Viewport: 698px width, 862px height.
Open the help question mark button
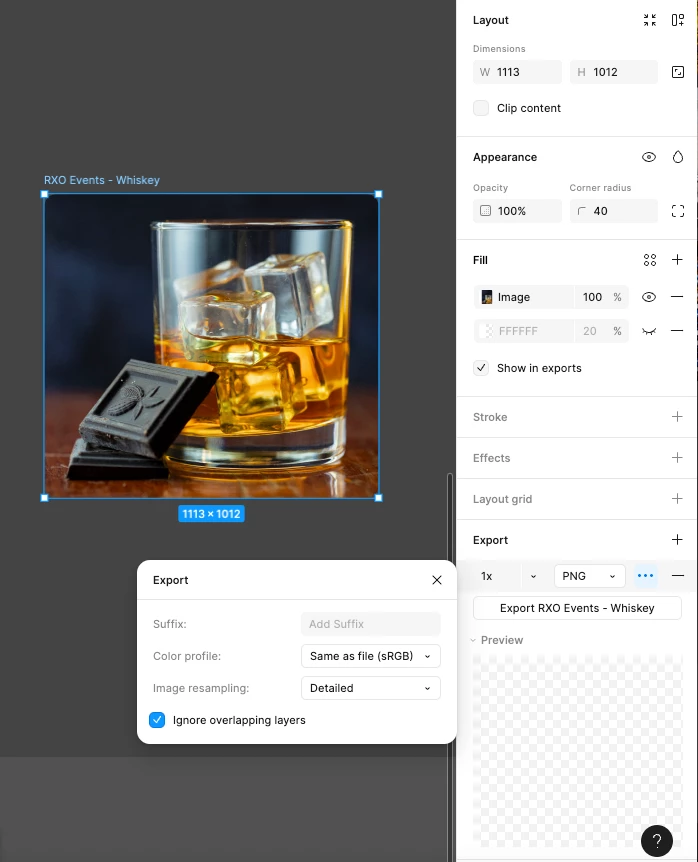pos(657,841)
